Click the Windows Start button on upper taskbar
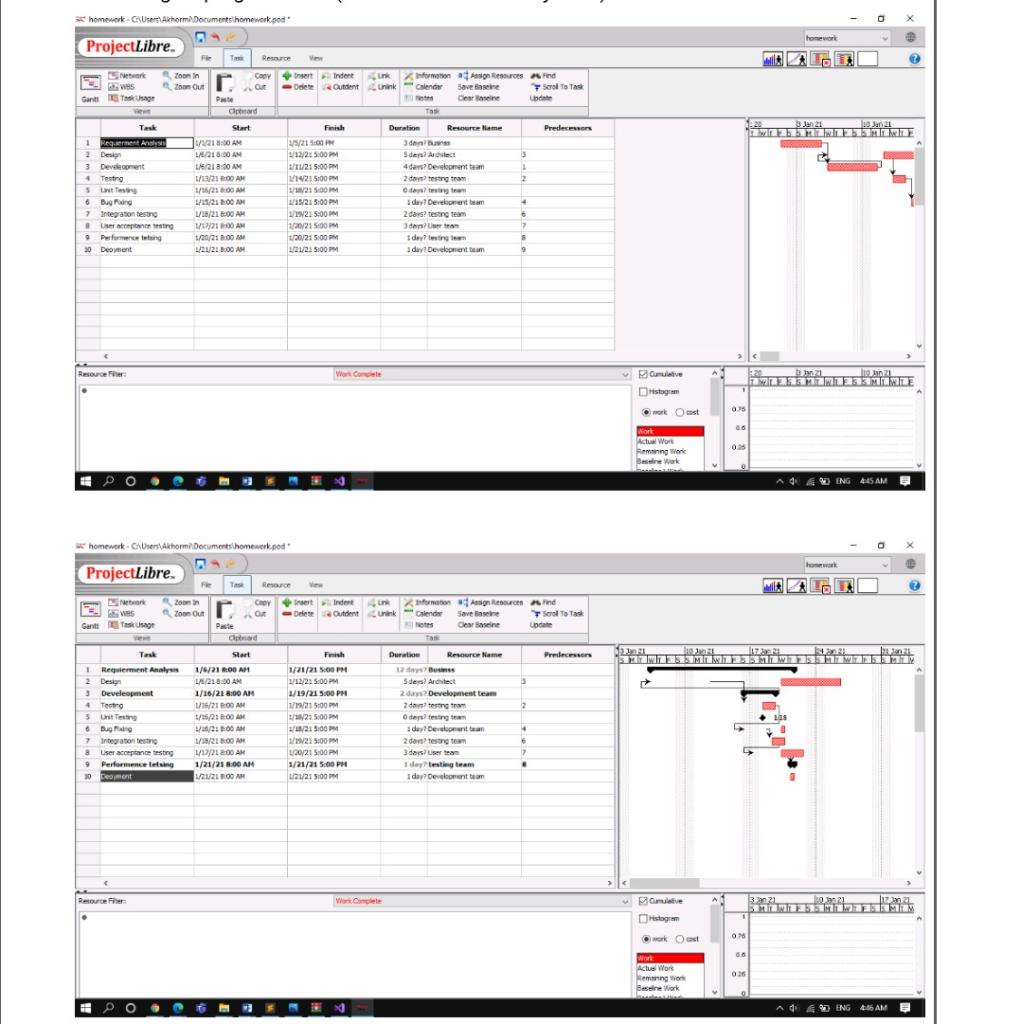The width and height of the screenshot is (1021, 1024). point(86,481)
